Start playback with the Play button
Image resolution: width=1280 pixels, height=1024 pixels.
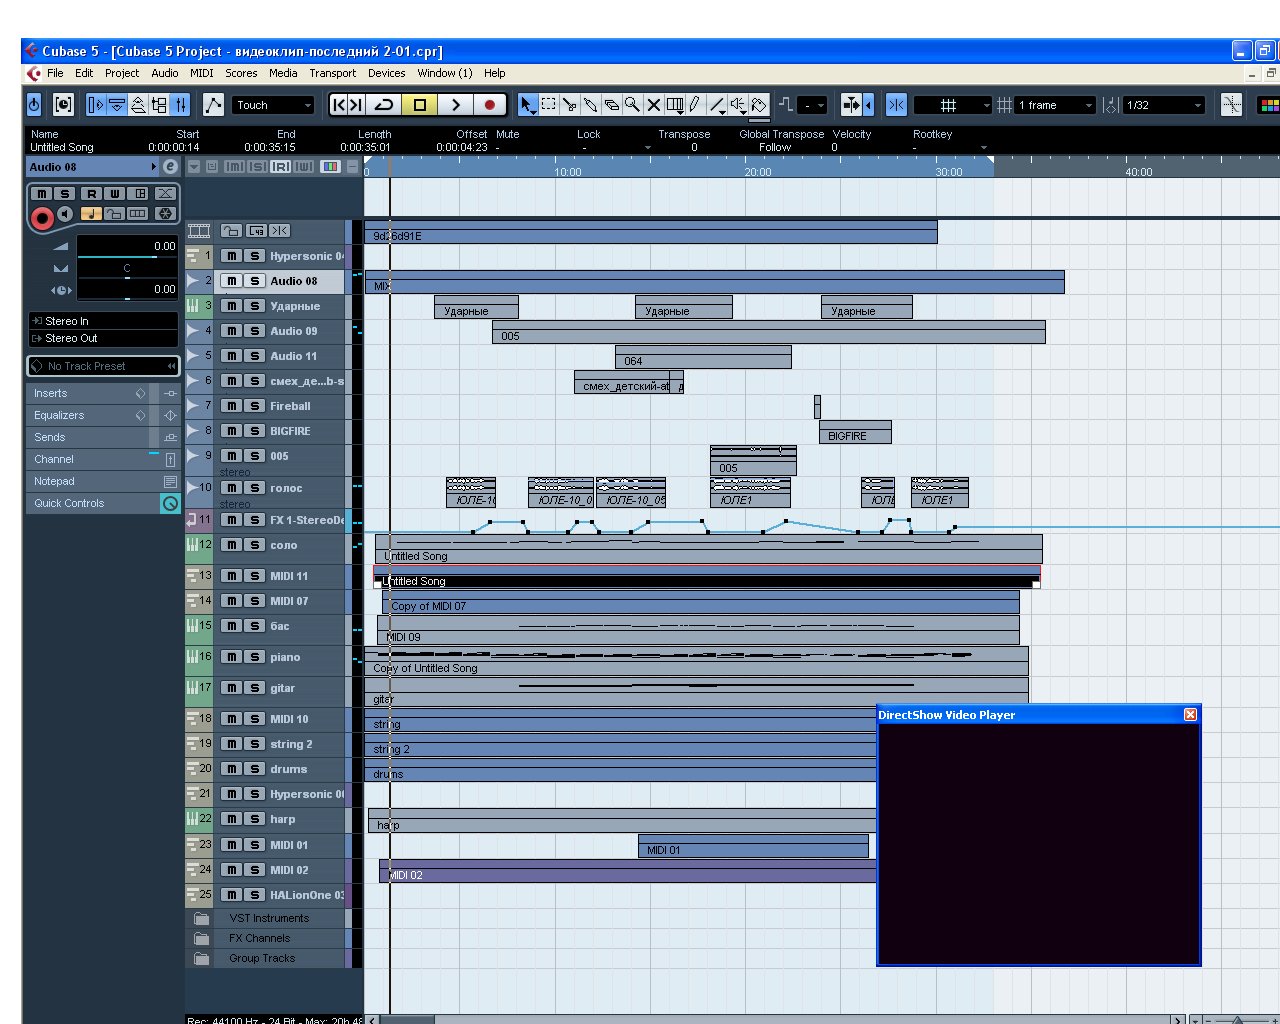[455, 104]
